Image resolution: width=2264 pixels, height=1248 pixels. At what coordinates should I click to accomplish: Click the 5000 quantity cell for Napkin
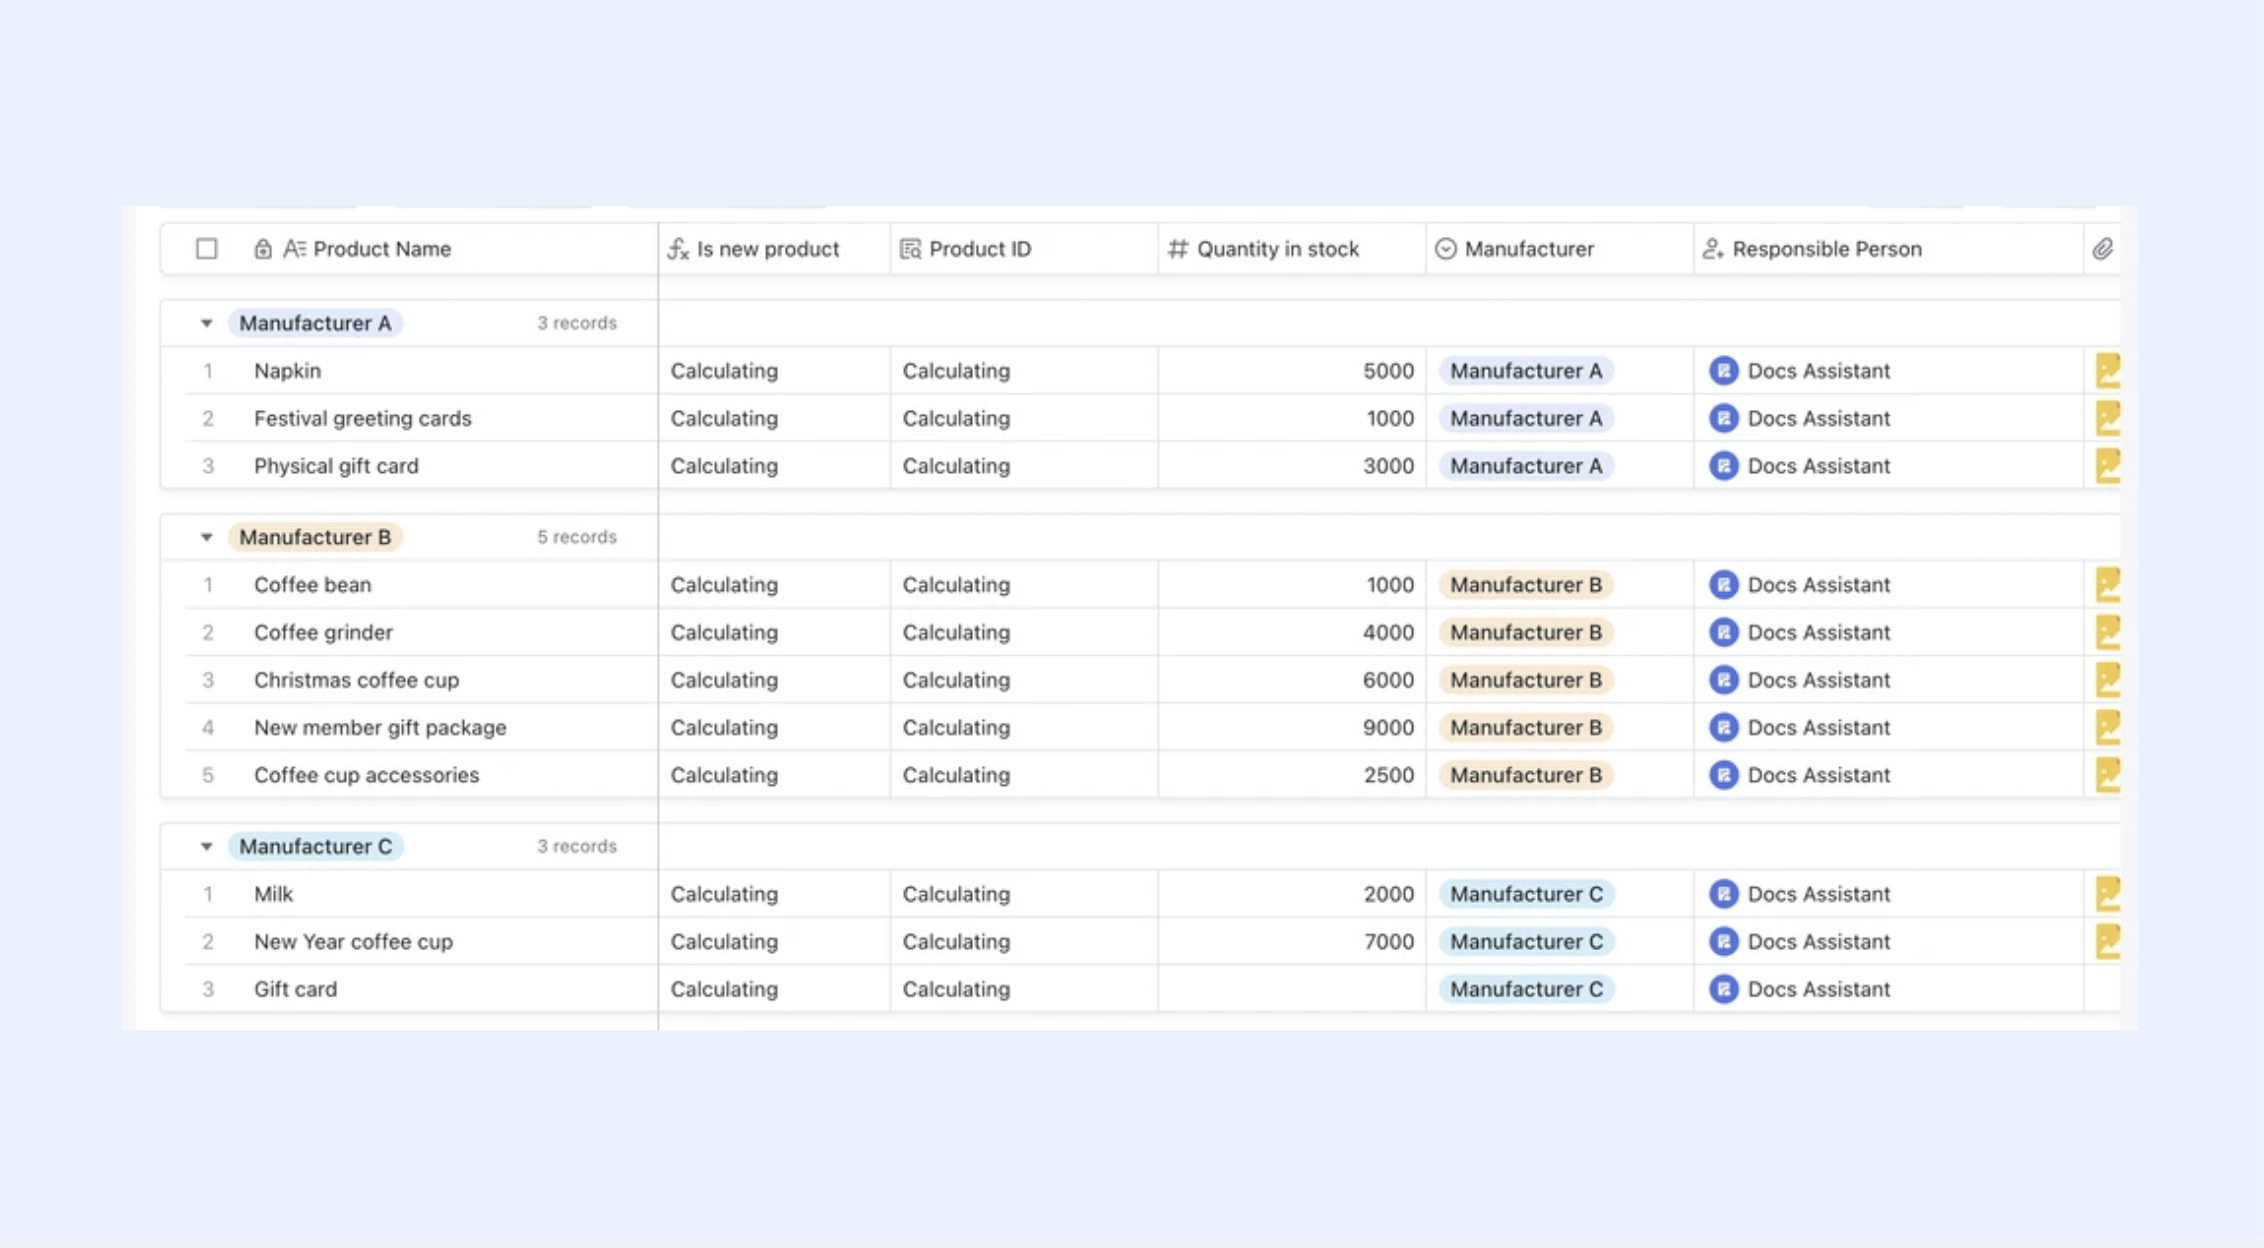click(1292, 371)
